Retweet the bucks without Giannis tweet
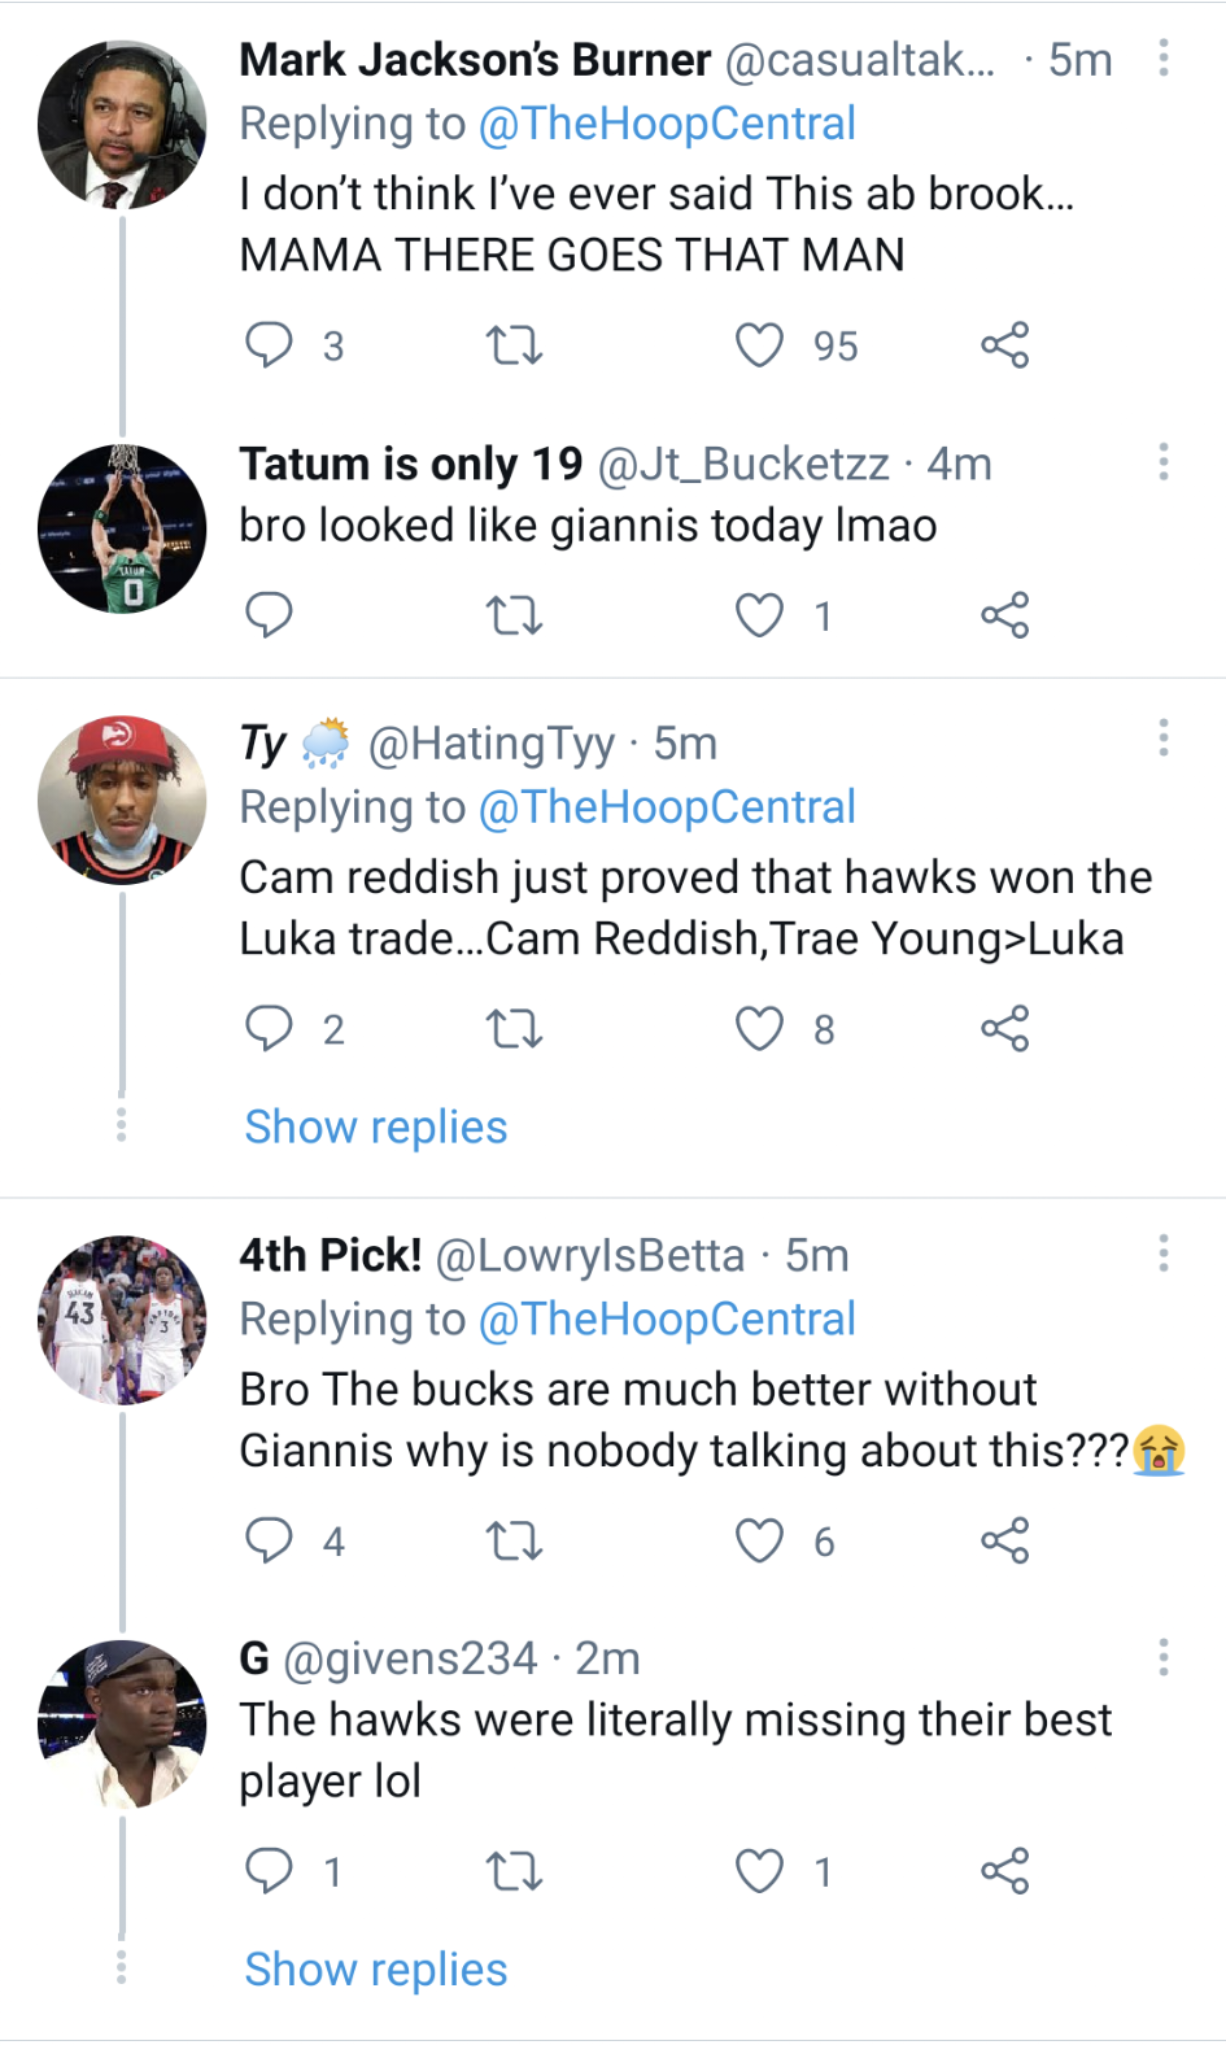 click(514, 1541)
